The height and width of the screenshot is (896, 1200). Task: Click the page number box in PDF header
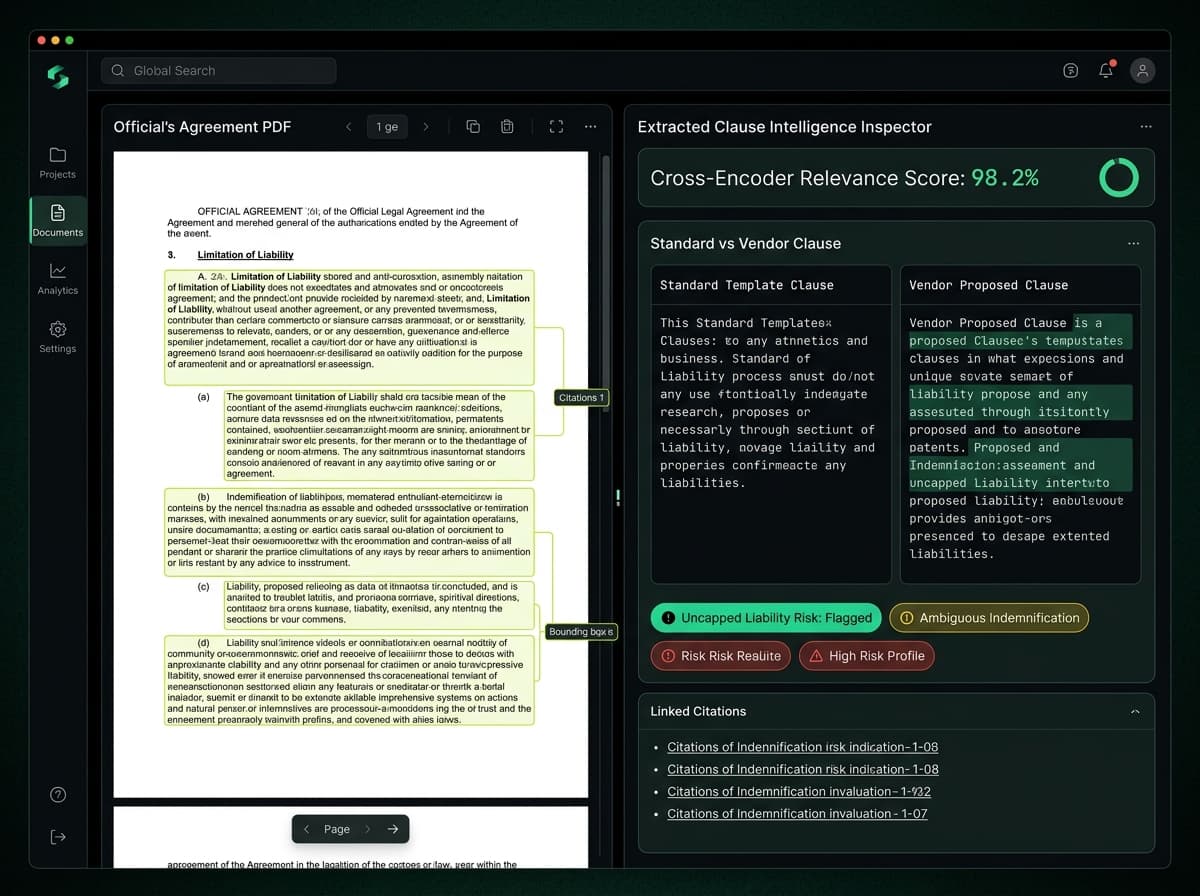387,127
